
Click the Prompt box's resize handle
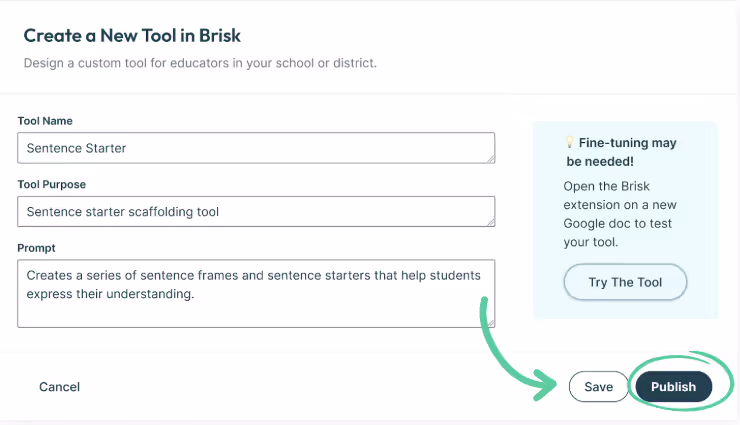490,322
